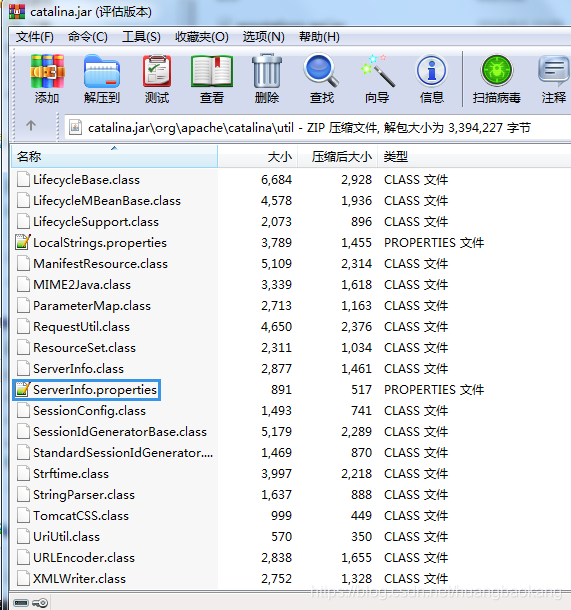Screen dimensions: 571x610
Task: Select ResourceSet.class file name
Action: pos(84,348)
